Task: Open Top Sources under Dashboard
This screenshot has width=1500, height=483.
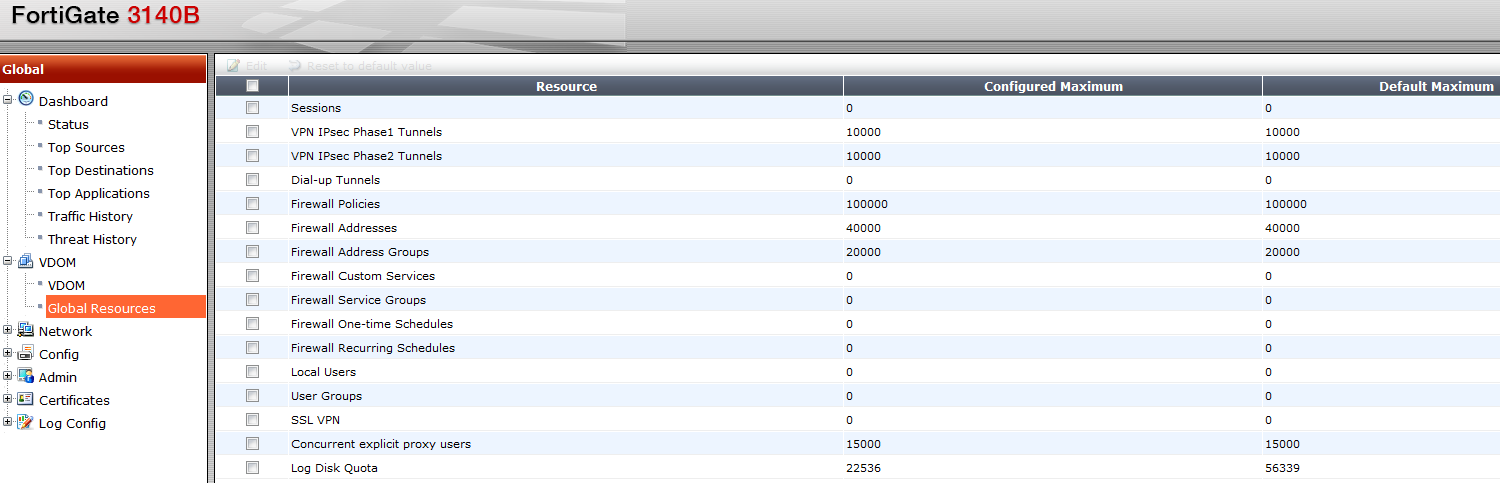Action: point(86,147)
